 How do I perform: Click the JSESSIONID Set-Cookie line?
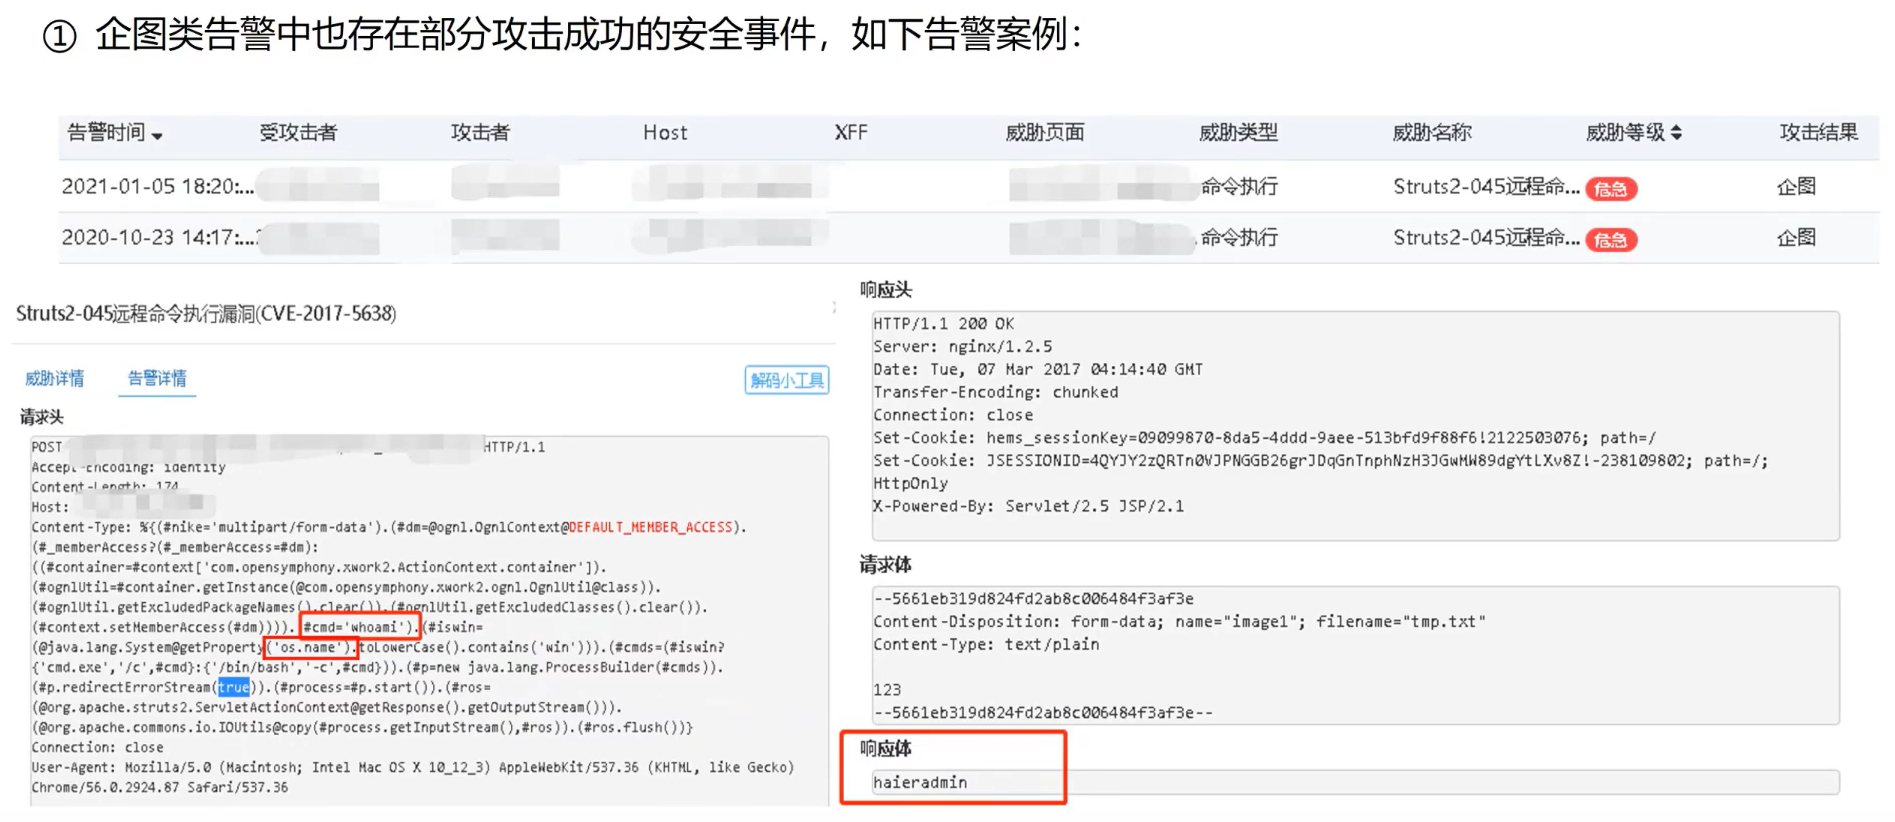click(x=1320, y=461)
